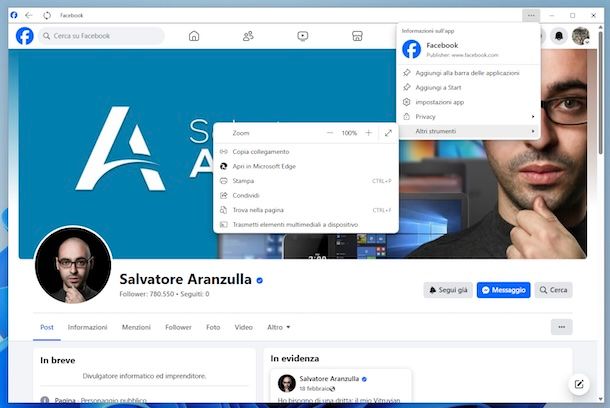Click the Segui già button

[448, 290]
